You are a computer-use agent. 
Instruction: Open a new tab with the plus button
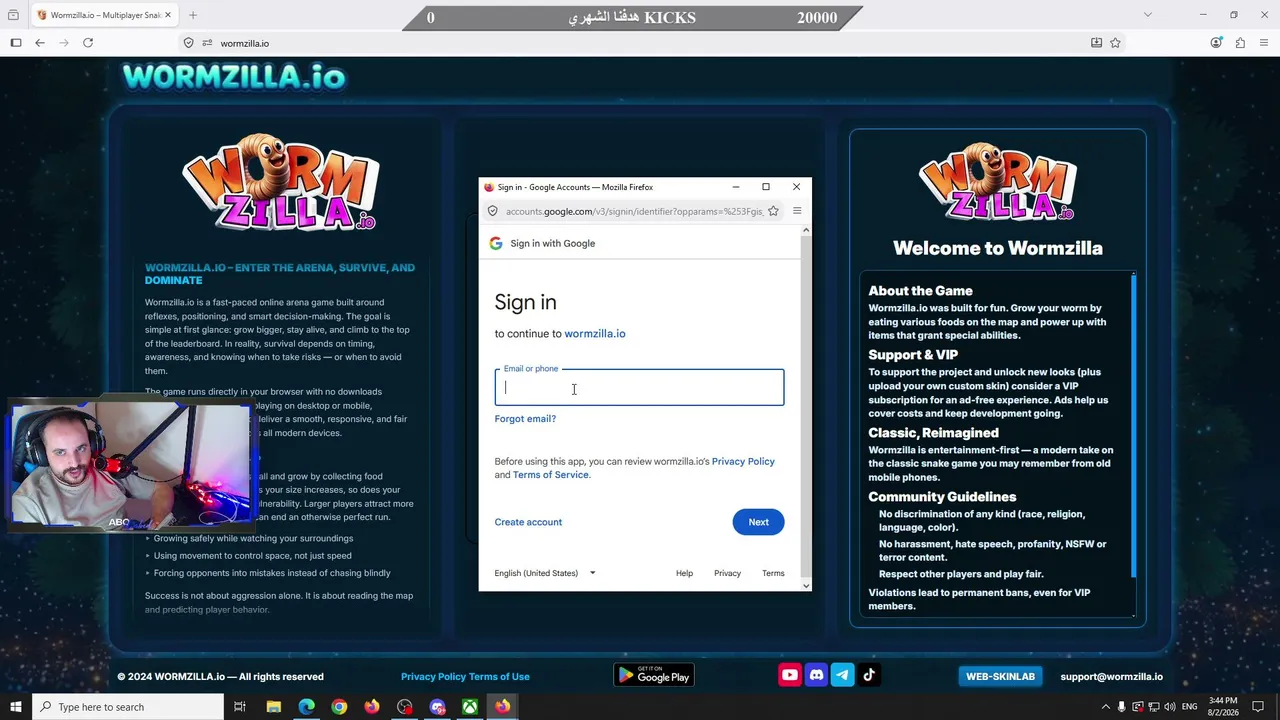[x=193, y=15]
